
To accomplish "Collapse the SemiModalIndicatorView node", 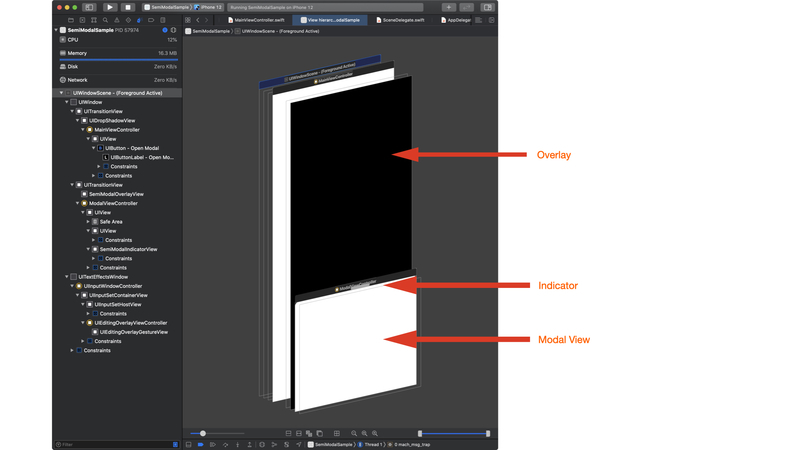I will 88,249.
